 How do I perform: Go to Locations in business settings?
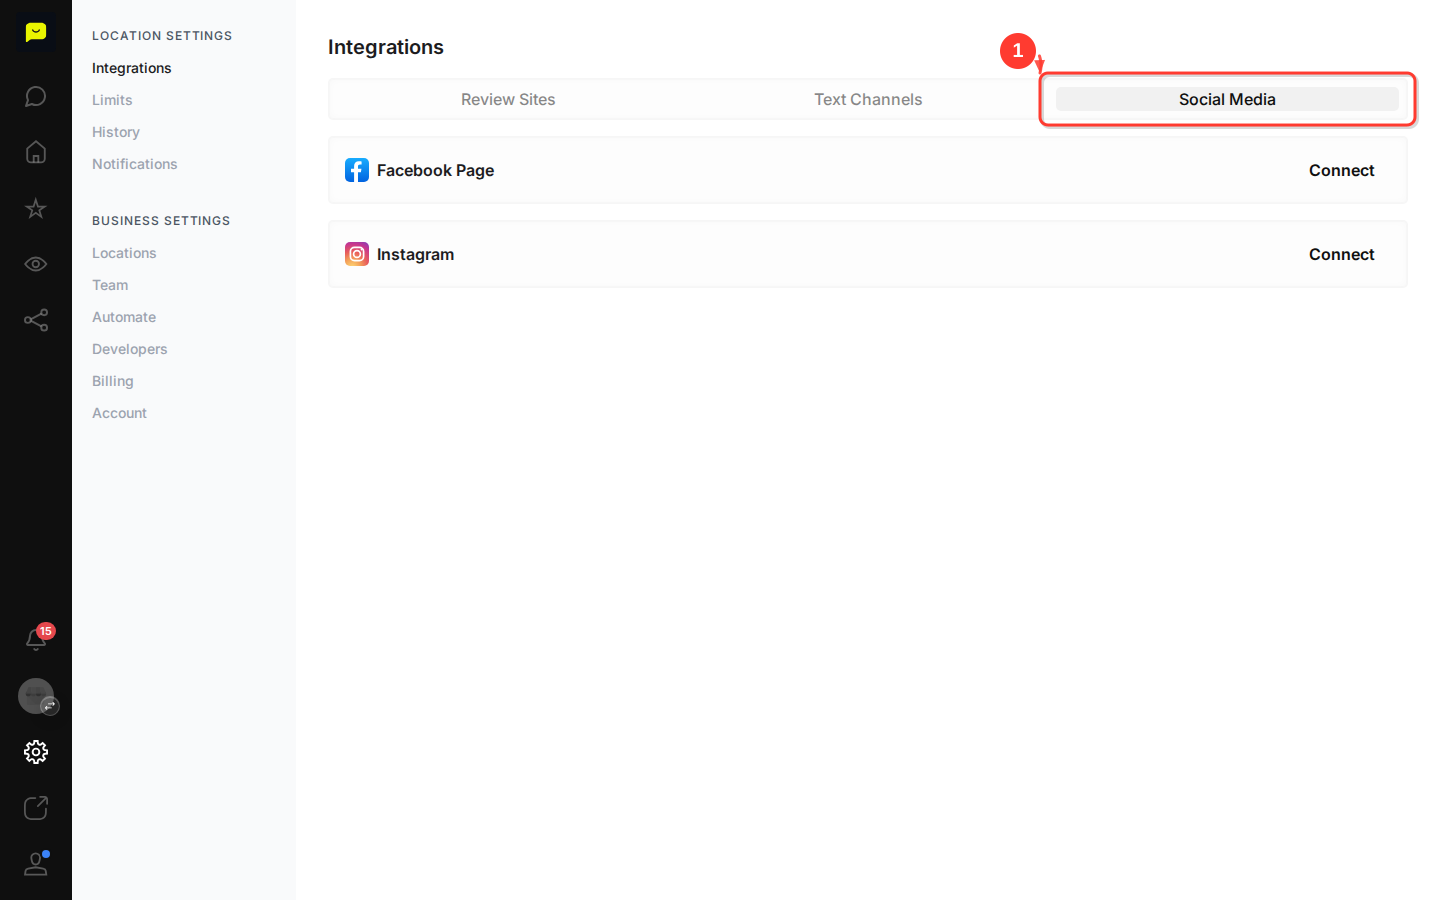pos(124,253)
